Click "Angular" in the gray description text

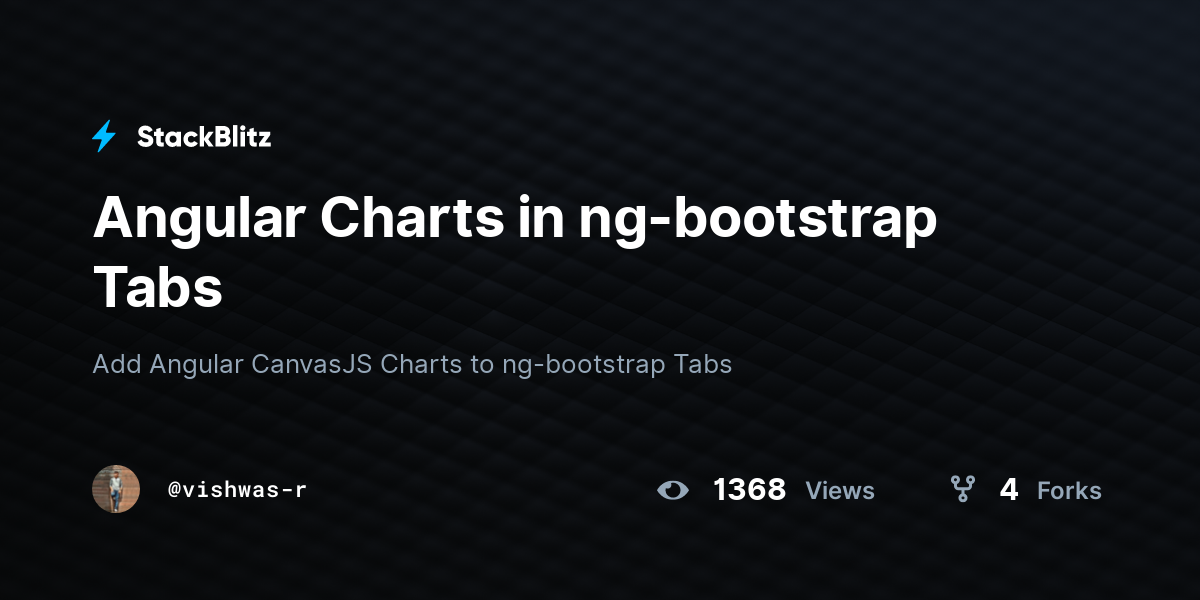196,364
